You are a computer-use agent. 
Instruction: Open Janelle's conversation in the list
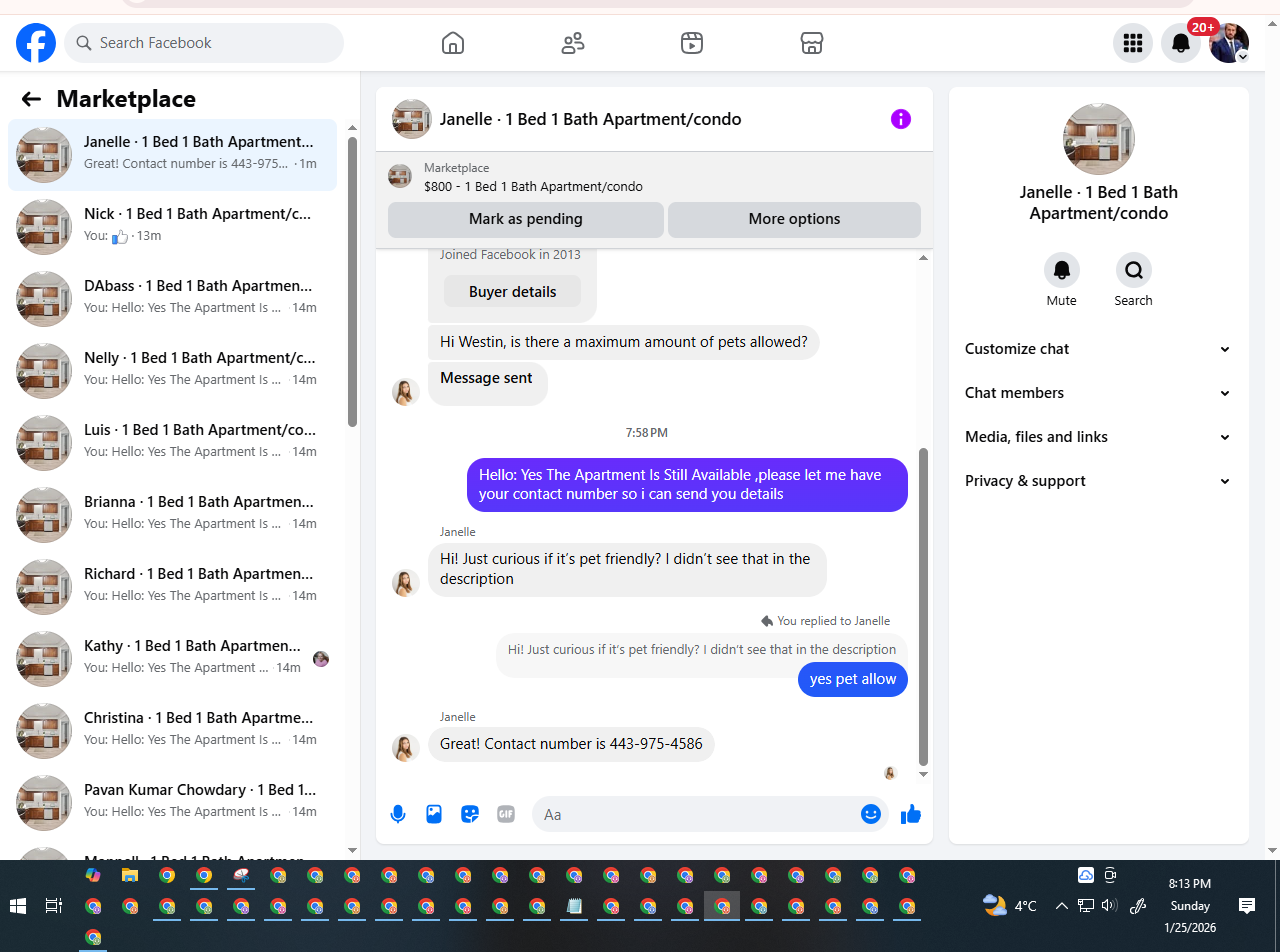pyautogui.click(x=172, y=155)
